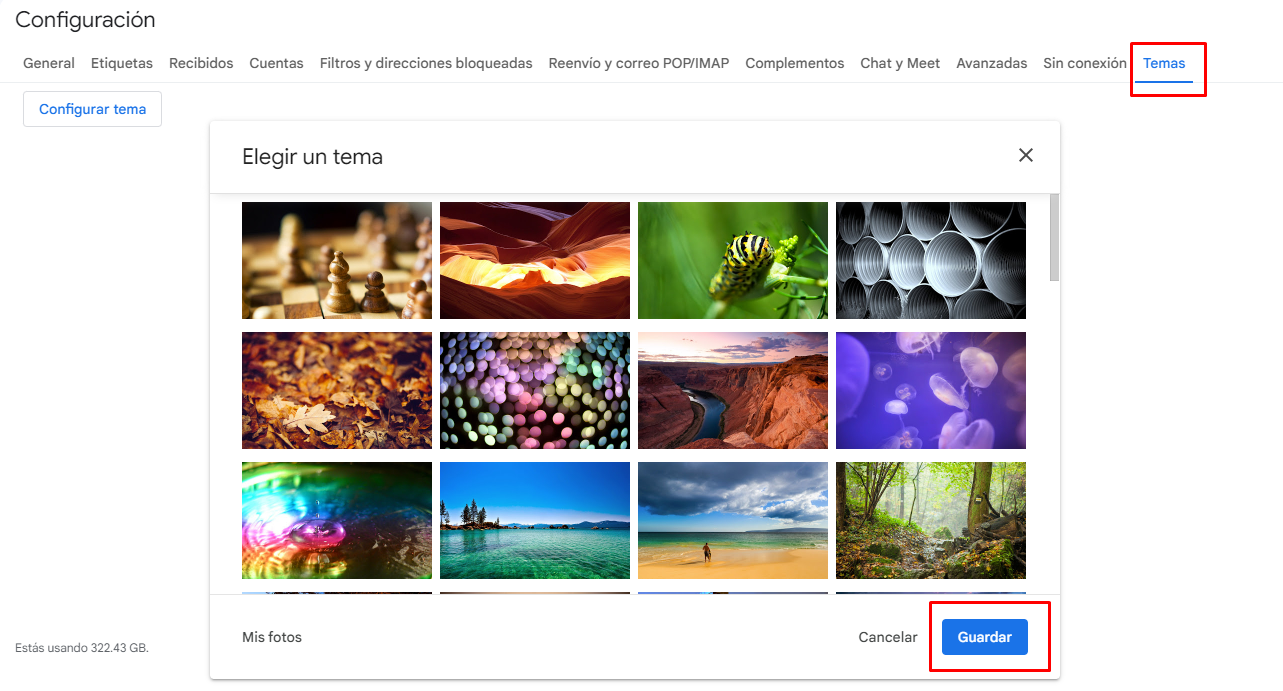1283x691 pixels.
Task: Select the colorful bokeh lights theme
Action: point(535,390)
